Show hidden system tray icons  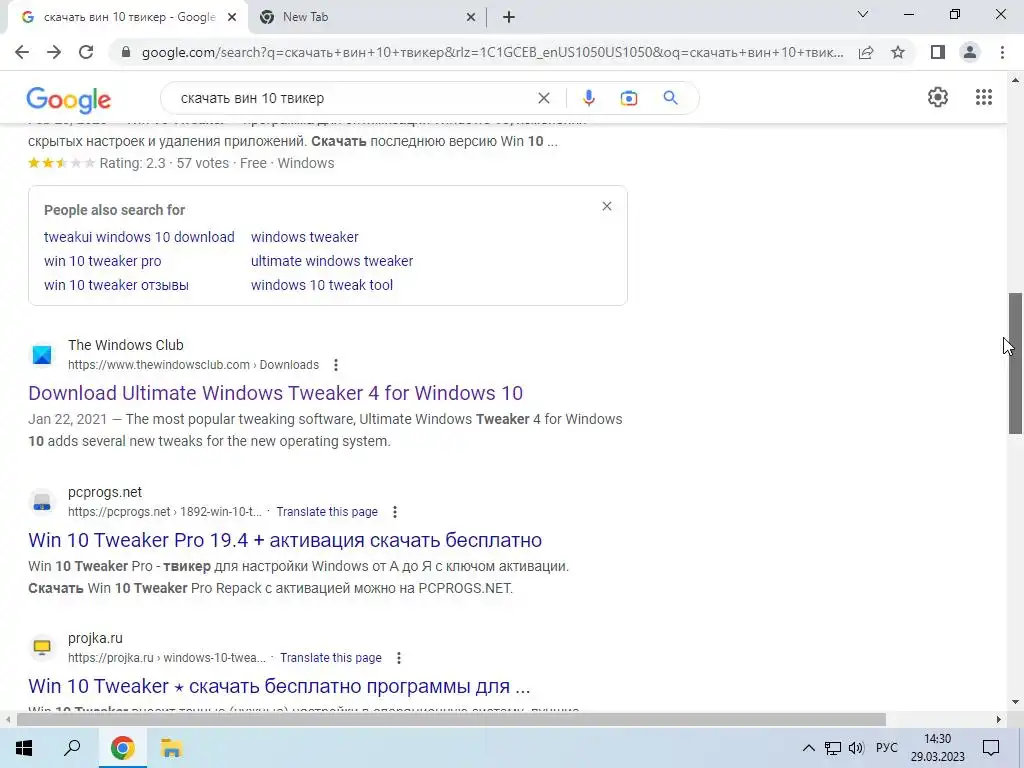[x=808, y=748]
